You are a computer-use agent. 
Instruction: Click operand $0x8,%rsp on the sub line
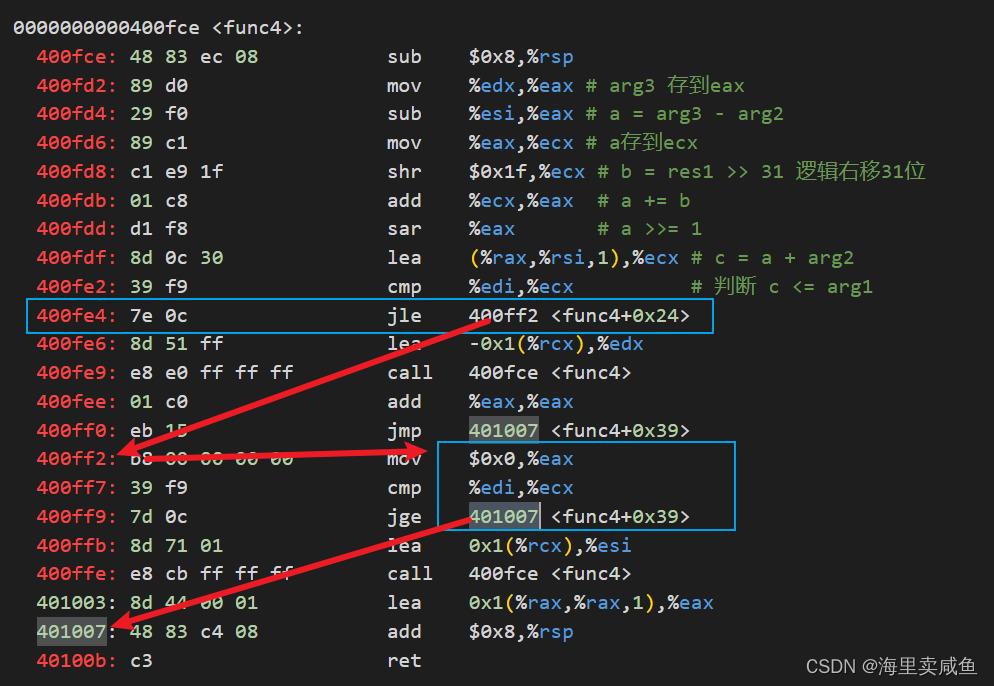pyautogui.click(x=520, y=57)
